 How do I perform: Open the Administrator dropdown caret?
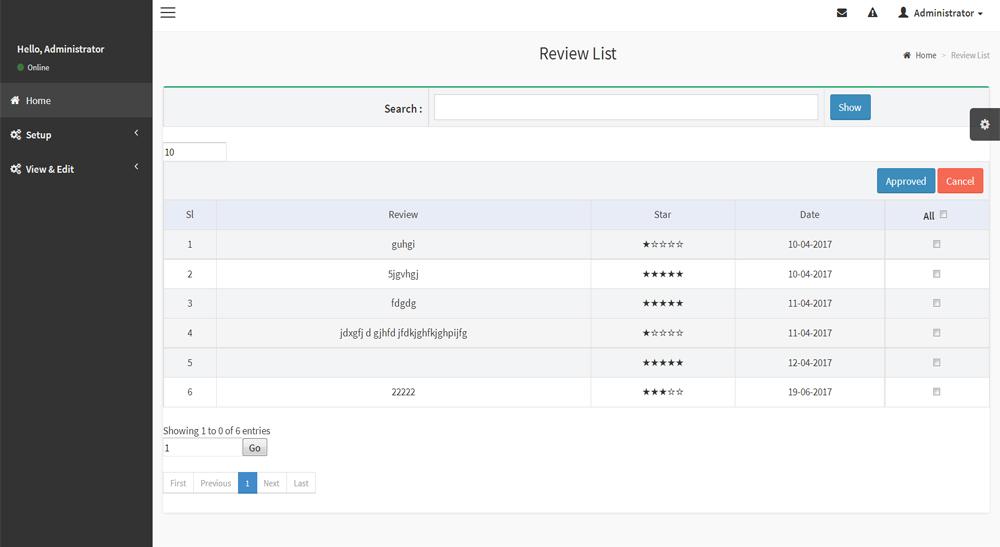(980, 14)
